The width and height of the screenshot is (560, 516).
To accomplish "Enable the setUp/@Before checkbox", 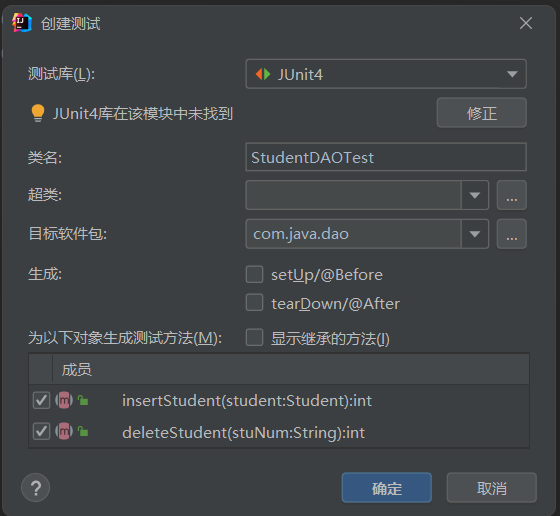I will click(254, 274).
